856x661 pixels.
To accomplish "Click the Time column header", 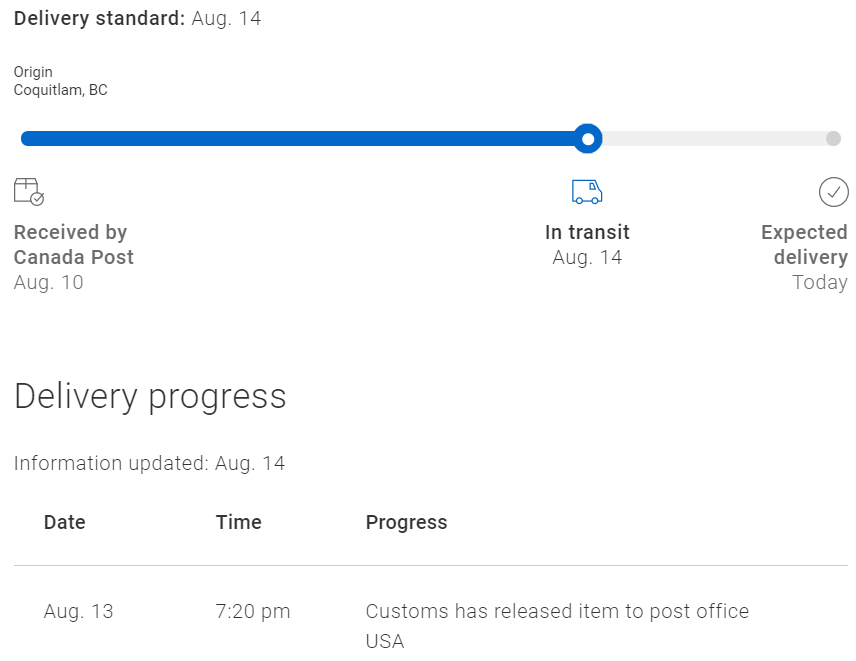I will (x=239, y=522).
